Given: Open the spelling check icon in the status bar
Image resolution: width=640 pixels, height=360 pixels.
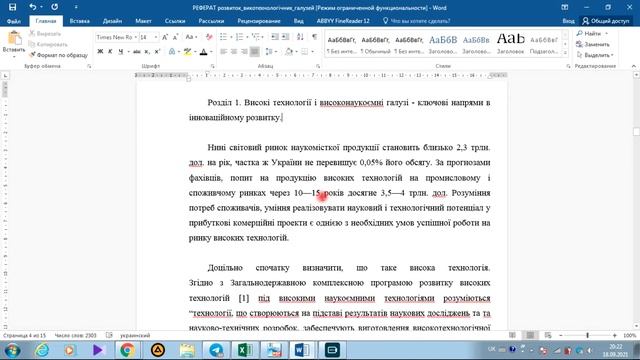Looking at the screenshot, I should tap(109, 335).
